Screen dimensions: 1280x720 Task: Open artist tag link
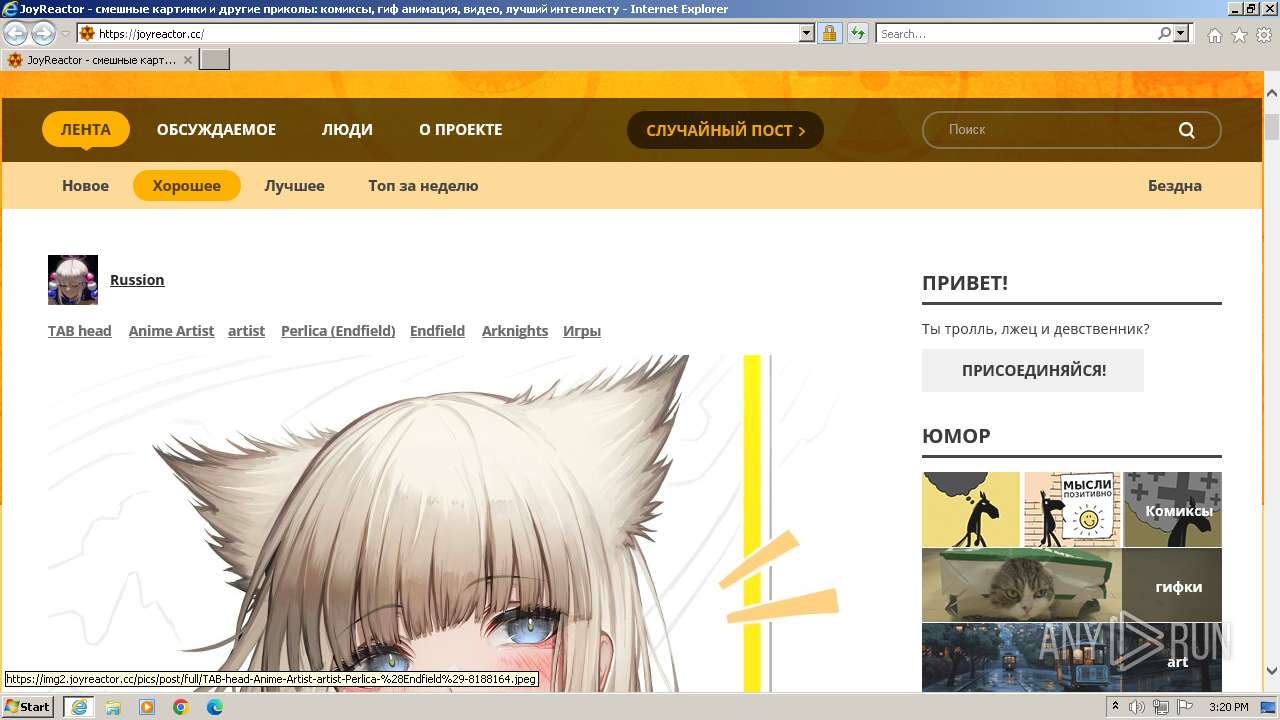[246, 331]
